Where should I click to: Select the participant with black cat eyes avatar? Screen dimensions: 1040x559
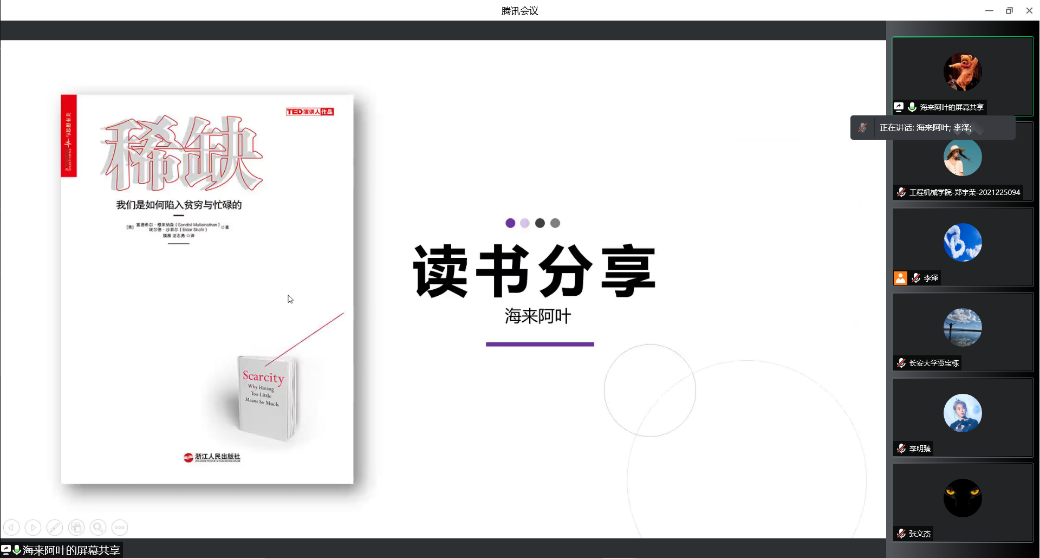click(x=962, y=498)
